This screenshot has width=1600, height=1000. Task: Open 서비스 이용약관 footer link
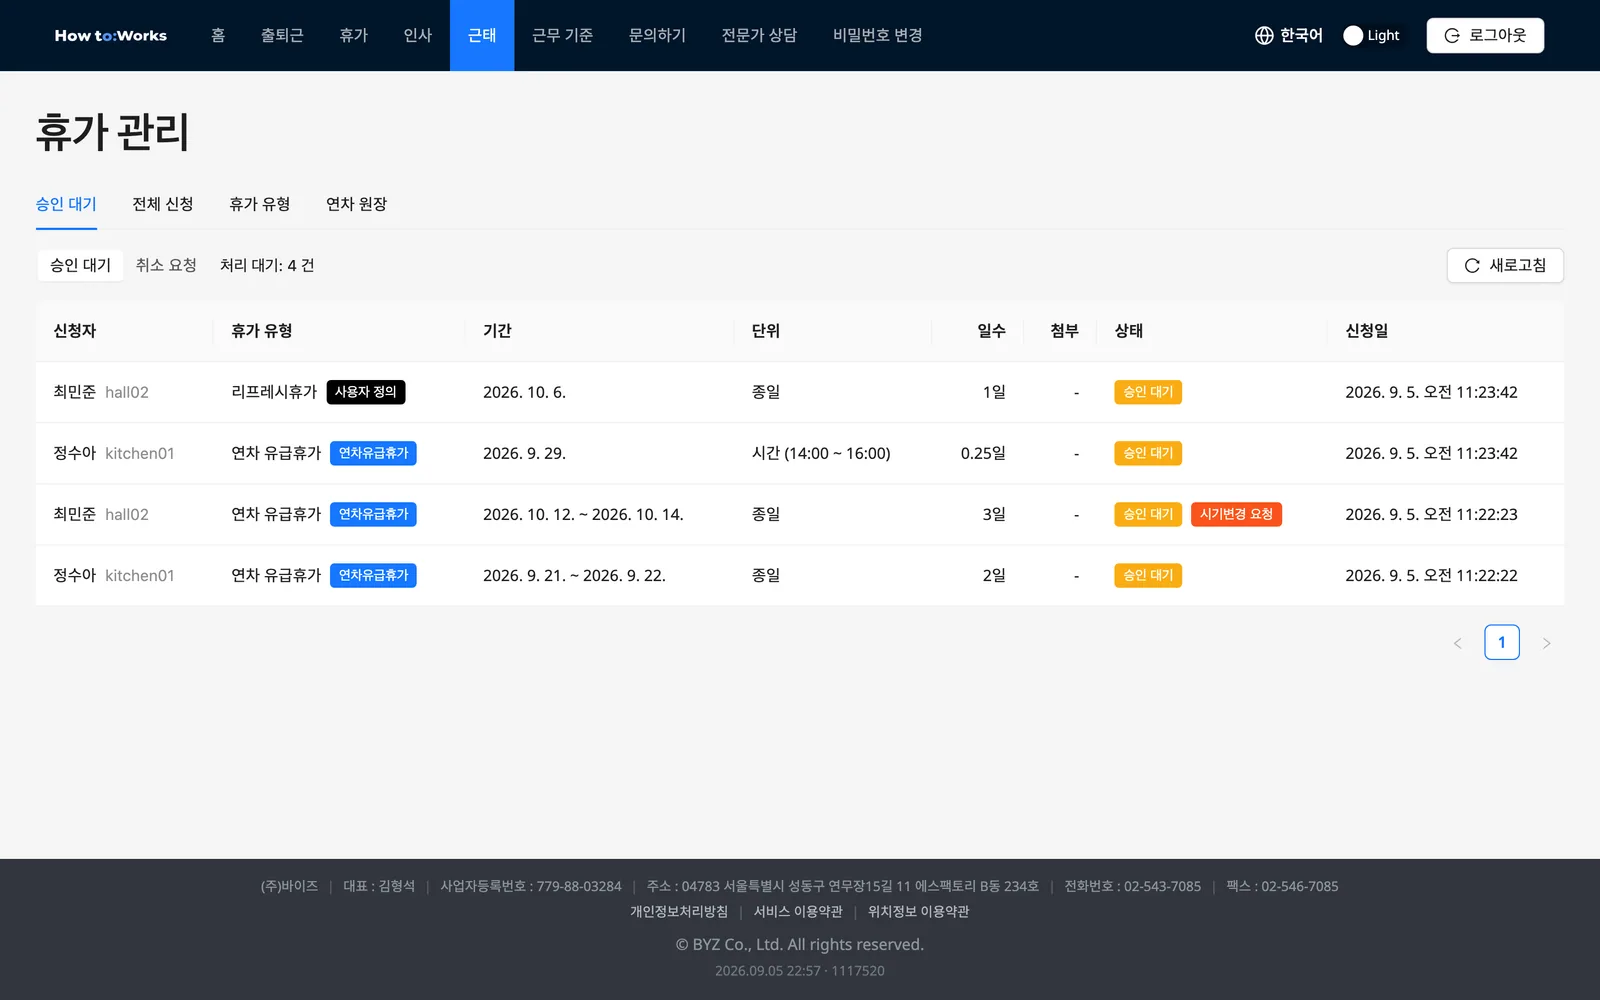pyautogui.click(x=798, y=911)
